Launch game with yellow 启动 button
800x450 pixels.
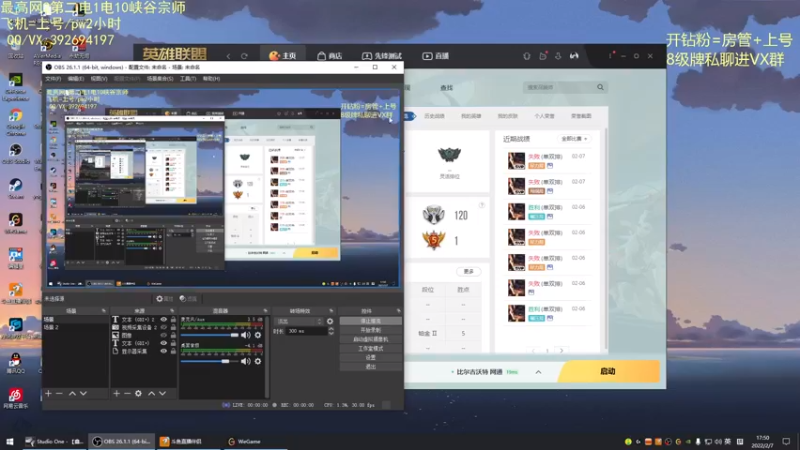coord(608,371)
